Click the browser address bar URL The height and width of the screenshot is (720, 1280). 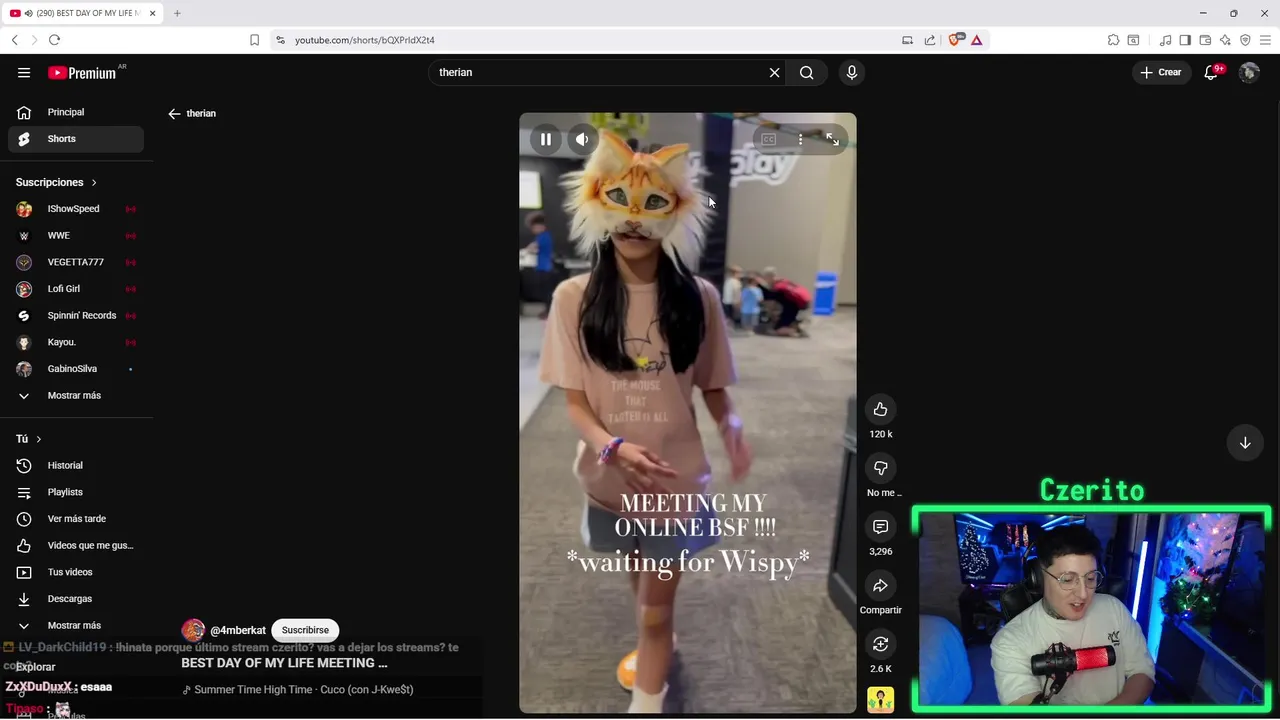(365, 40)
